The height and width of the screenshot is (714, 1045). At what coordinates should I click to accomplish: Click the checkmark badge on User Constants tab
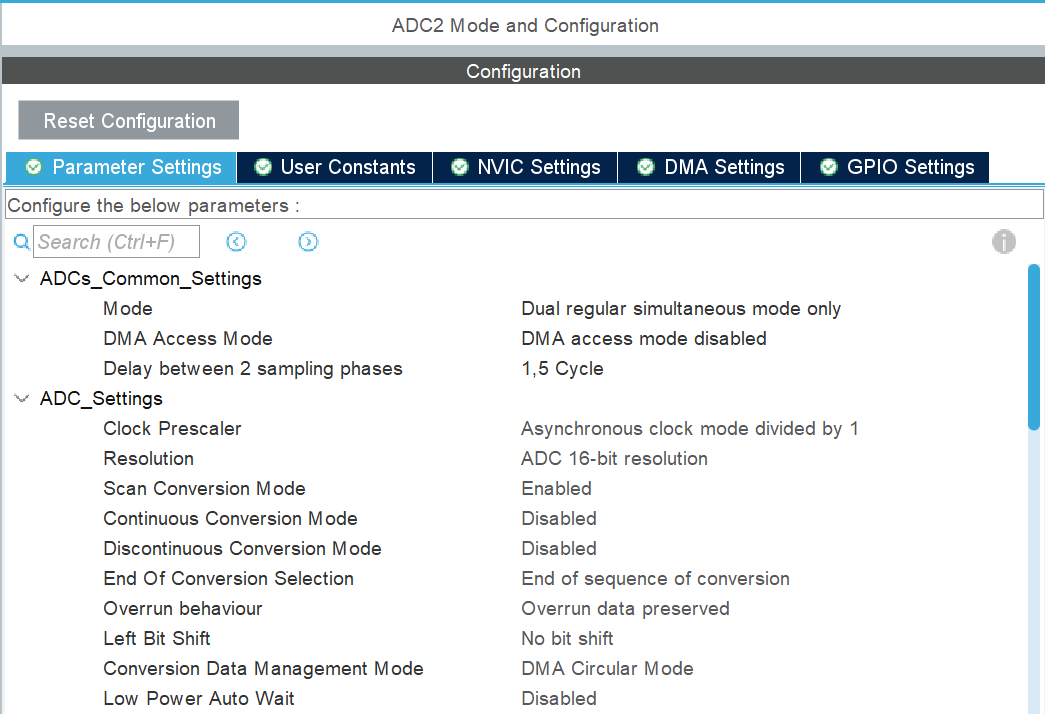click(x=262, y=167)
